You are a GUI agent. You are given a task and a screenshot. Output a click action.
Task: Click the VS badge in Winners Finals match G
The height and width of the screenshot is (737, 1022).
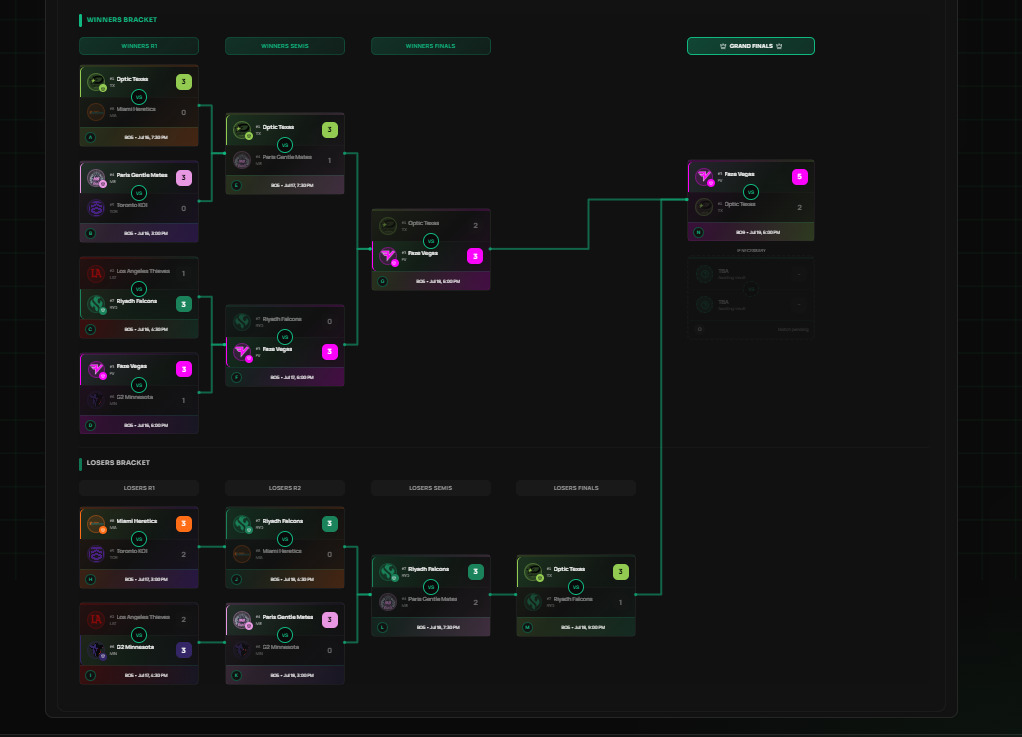431,241
